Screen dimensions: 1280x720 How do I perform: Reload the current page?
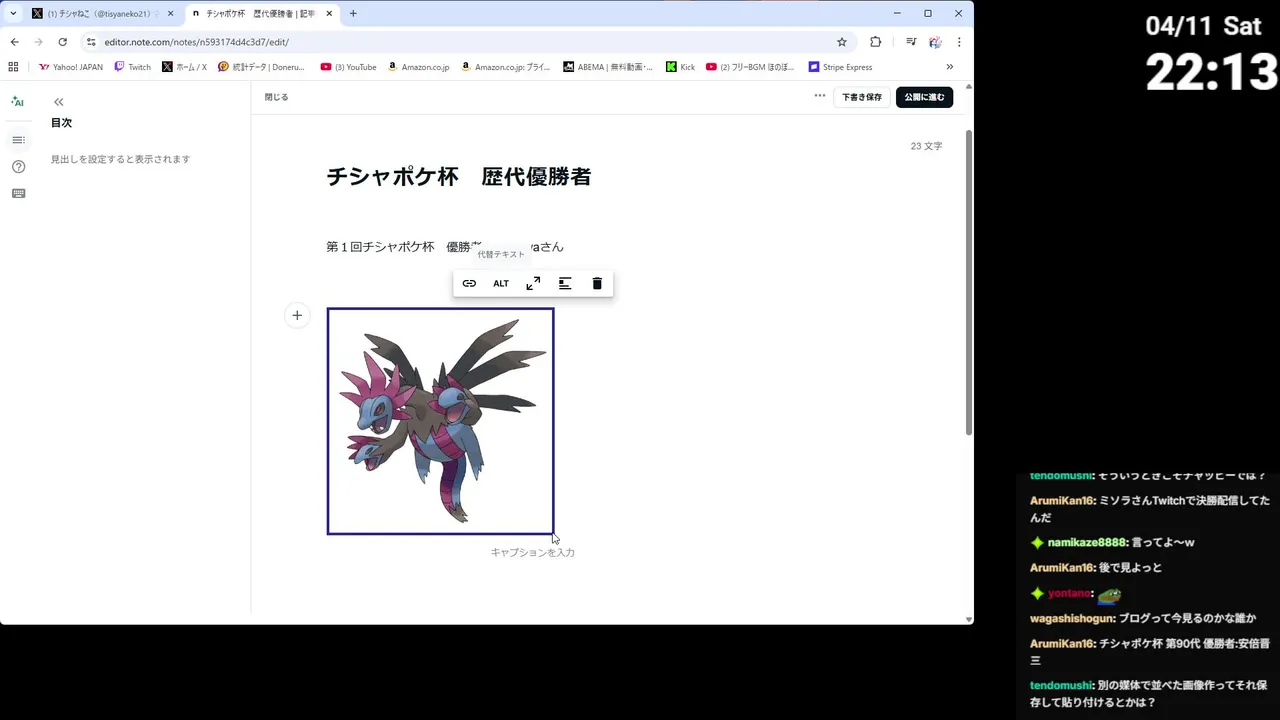[x=62, y=42]
